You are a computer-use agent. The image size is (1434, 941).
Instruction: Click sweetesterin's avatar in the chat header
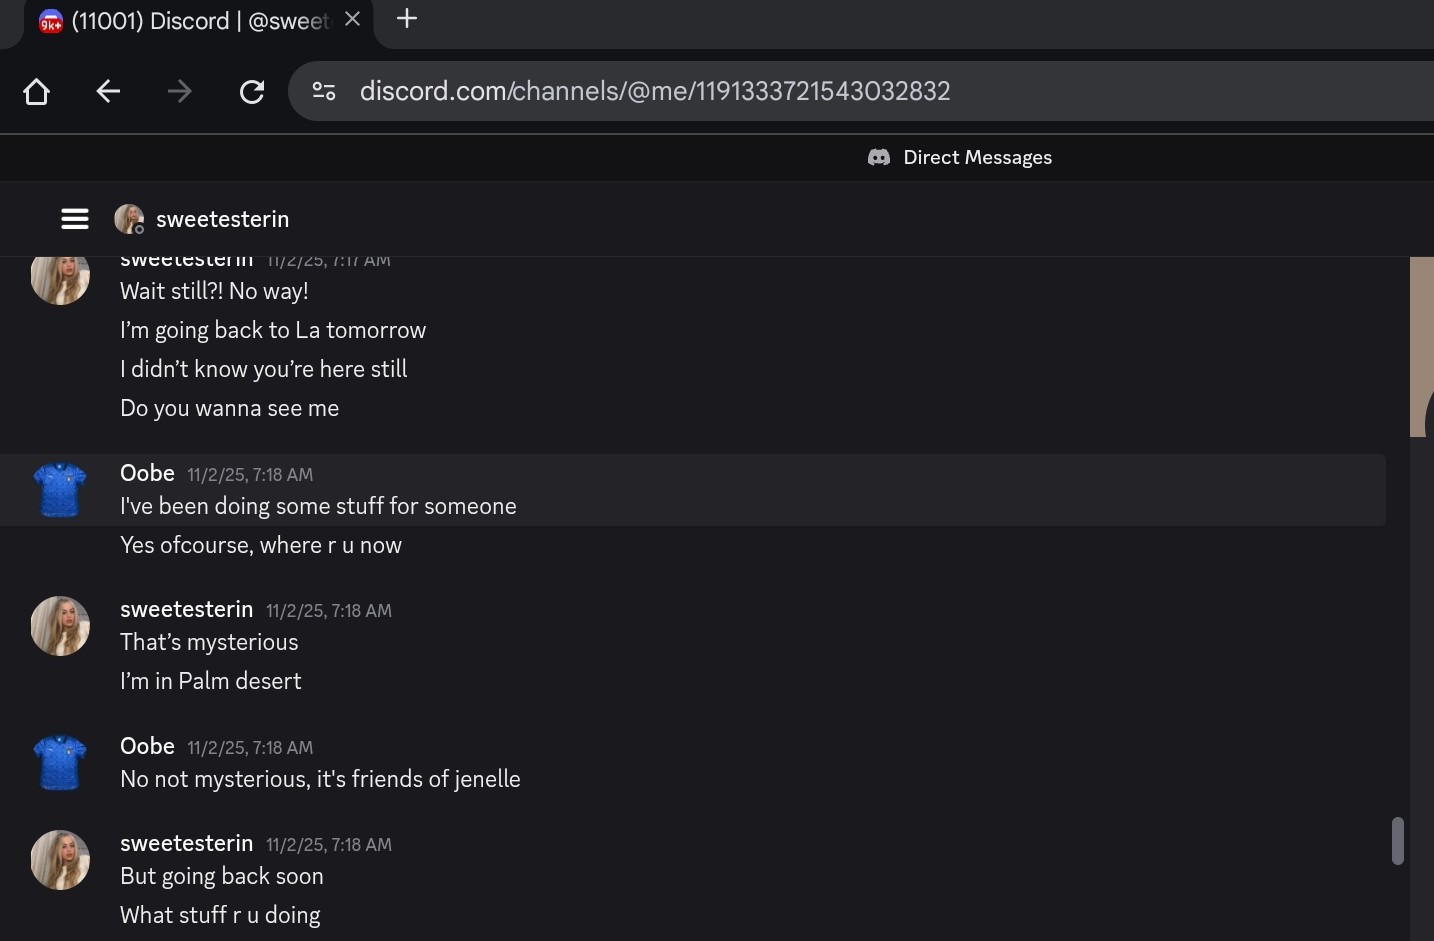point(129,219)
